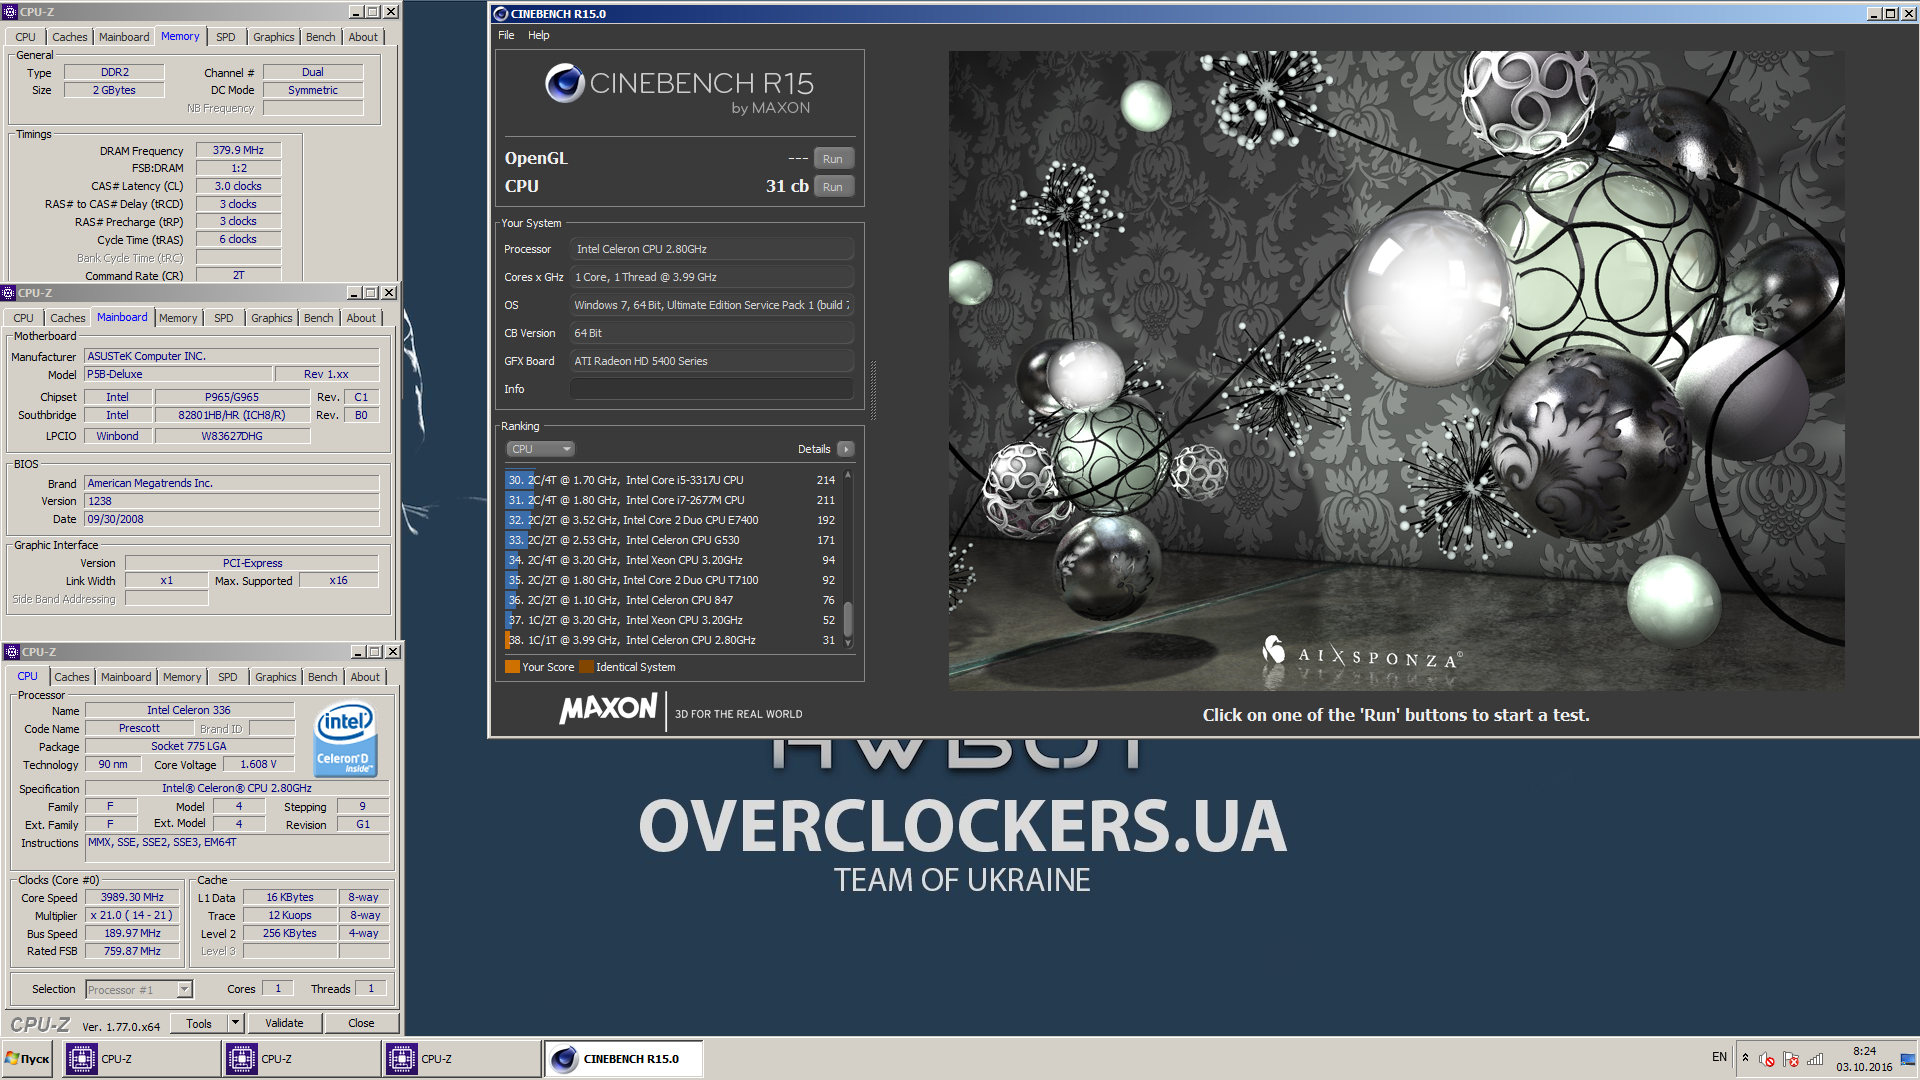Click the Cinebench R15.0 taskbar button

click(623, 1058)
